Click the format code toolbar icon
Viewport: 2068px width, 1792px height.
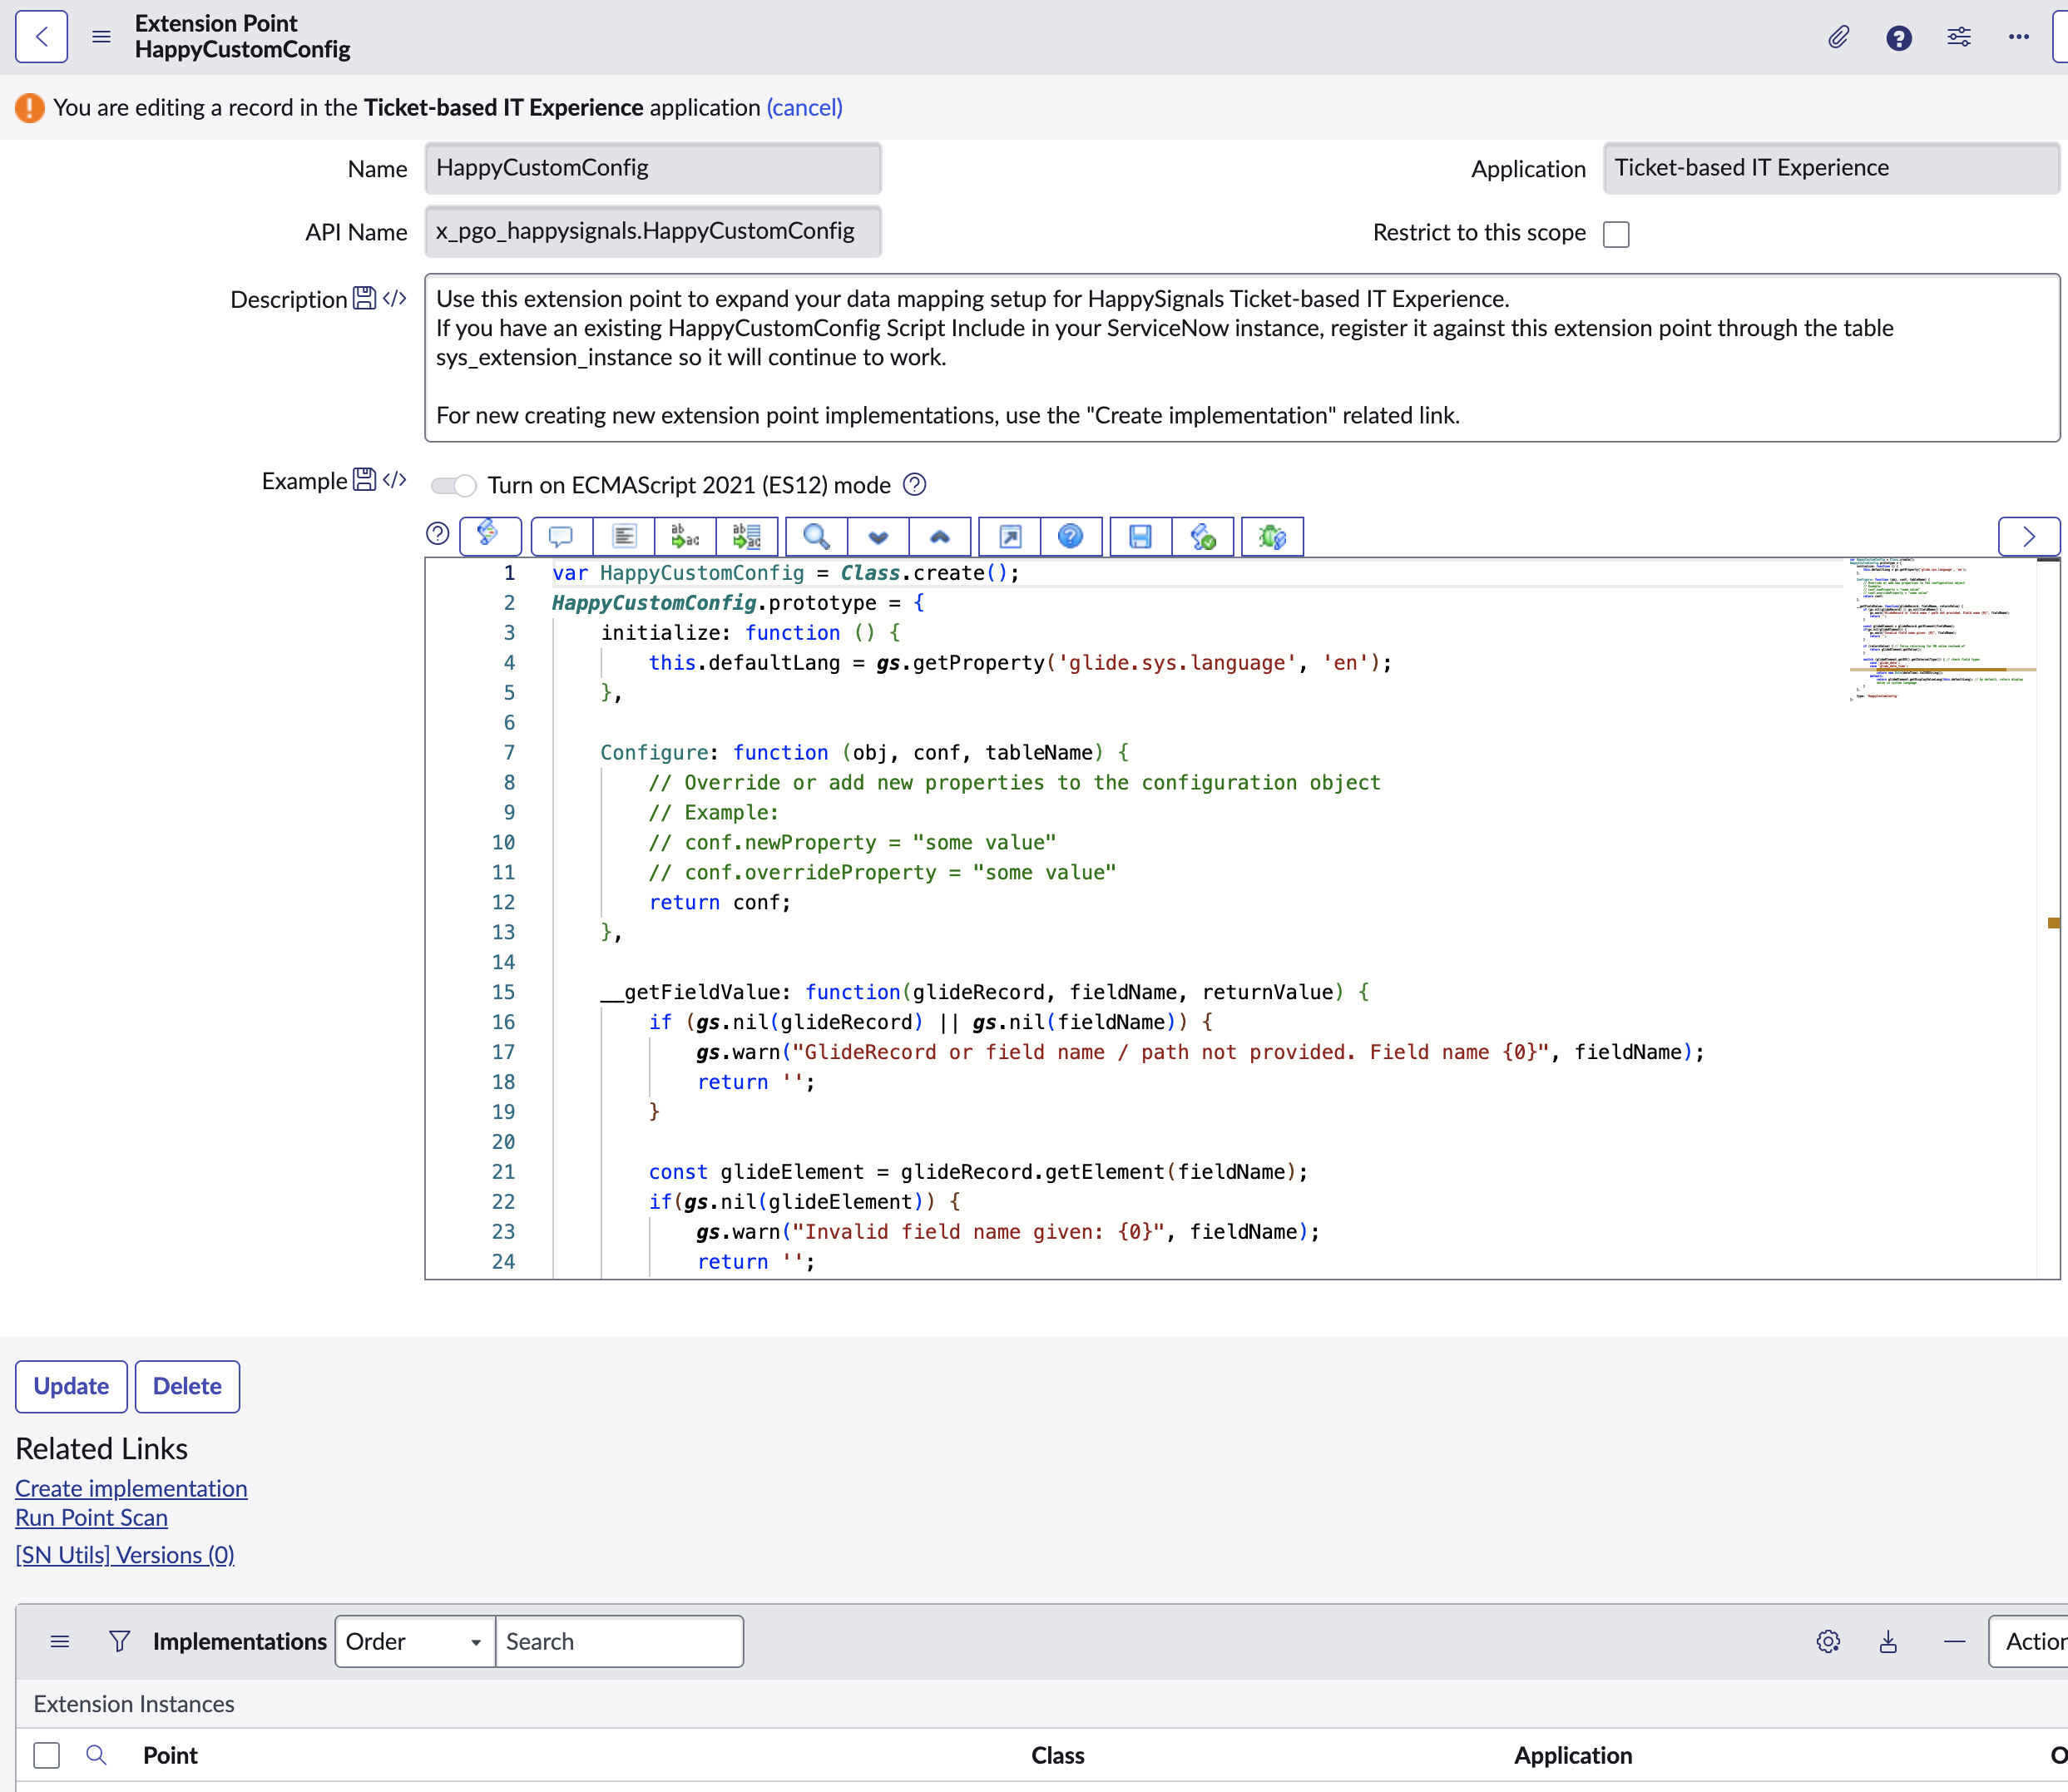point(624,537)
